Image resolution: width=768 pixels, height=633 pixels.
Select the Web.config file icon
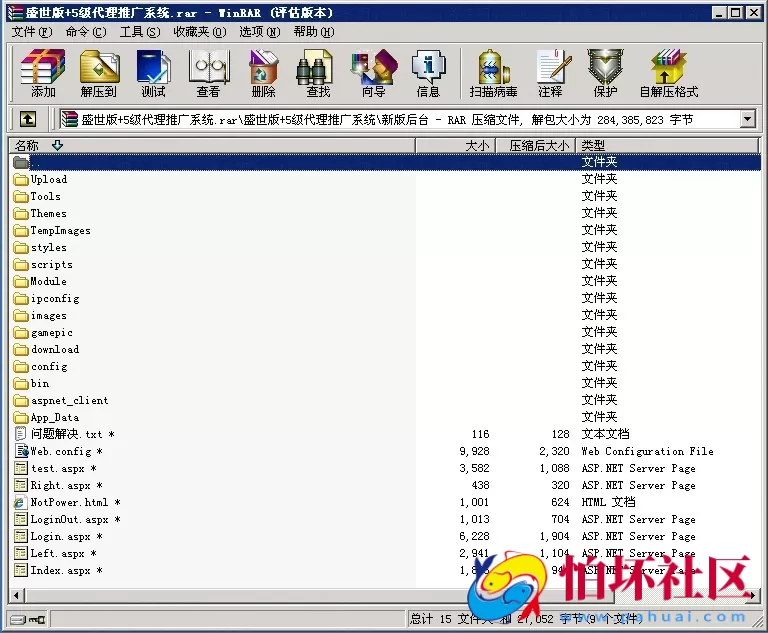pyautogui.click(x=21, y=451)
